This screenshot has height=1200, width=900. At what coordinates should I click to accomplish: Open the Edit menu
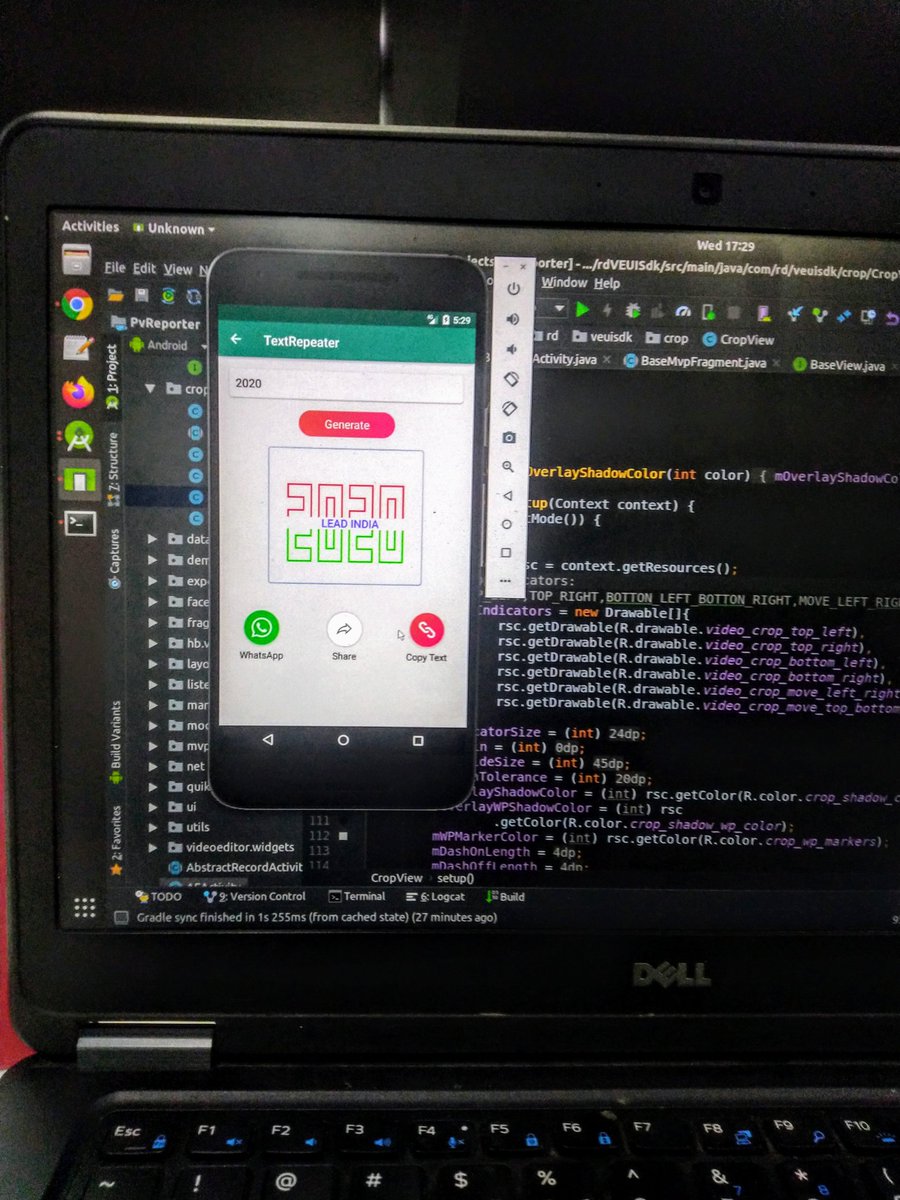[x=145, y=268]
